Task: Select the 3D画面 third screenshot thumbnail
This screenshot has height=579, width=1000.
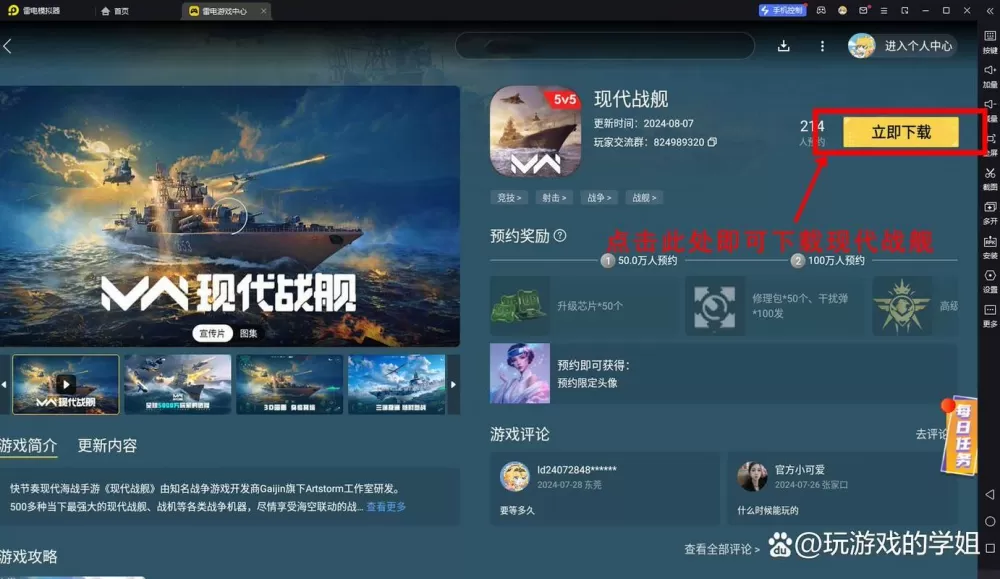Action: click(x=290, y=385)
